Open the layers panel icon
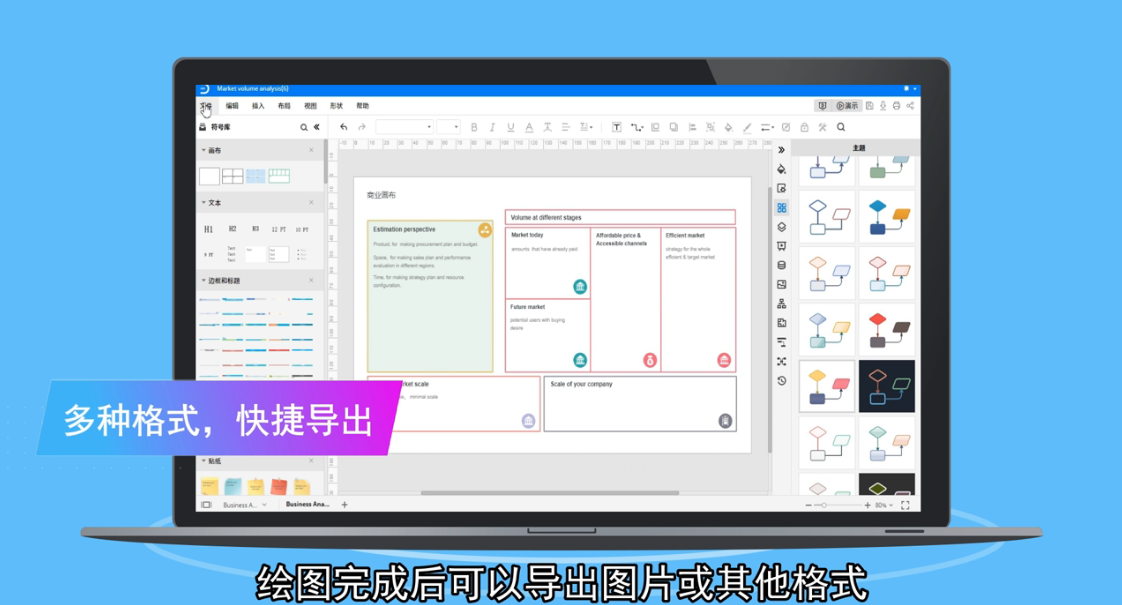 [x=781, y=227]
